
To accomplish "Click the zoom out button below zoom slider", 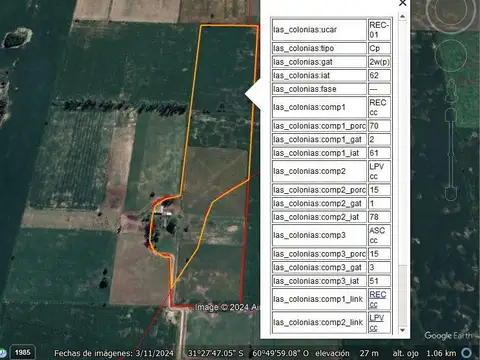I will [451, 194].
